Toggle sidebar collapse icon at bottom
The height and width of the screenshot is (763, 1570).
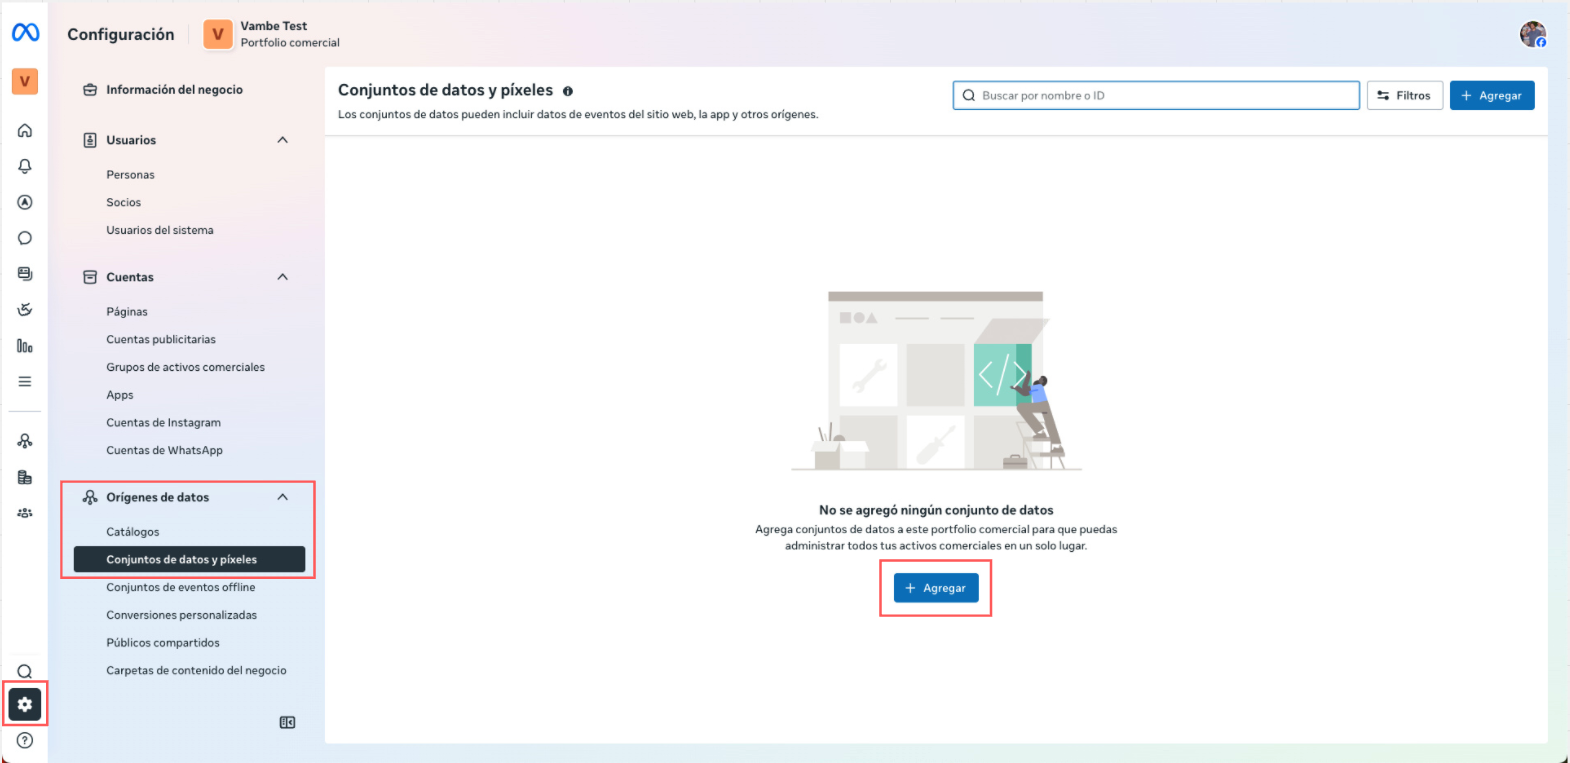click(287, 723)
